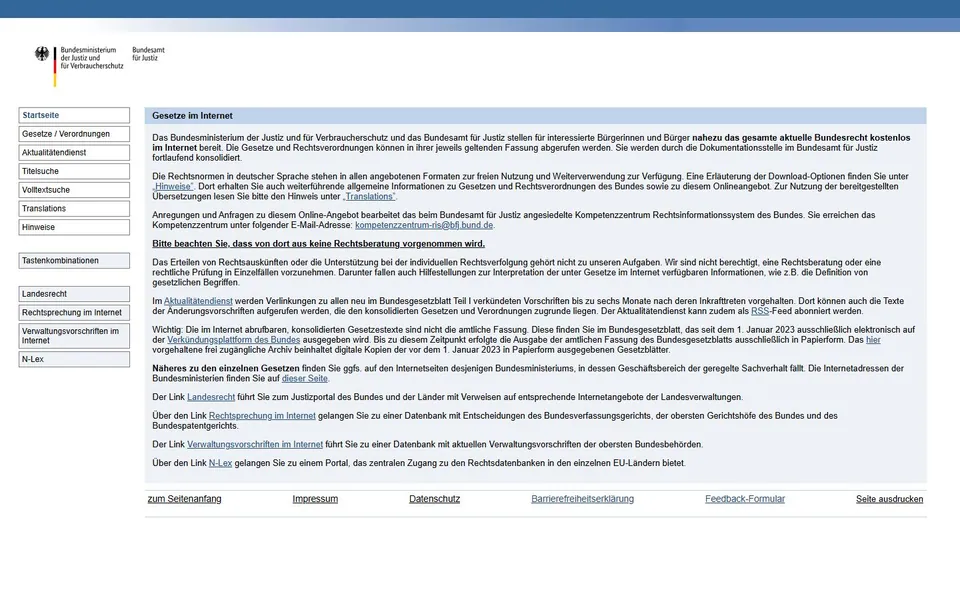Open Landesrecht in the sidebar menu
Image resolution: width=960 pixels, height=600 pixels.
74,294
